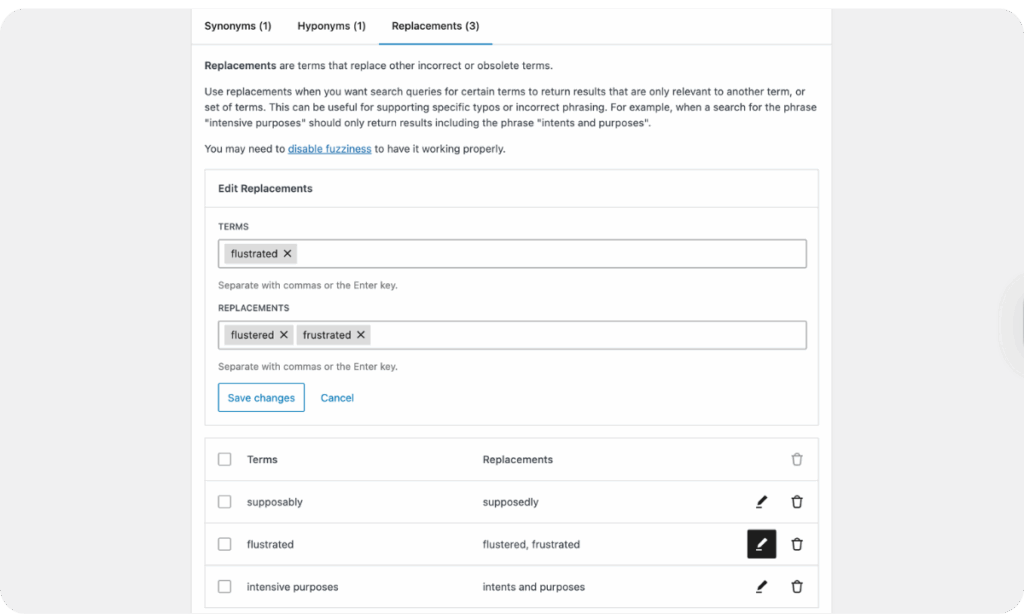
Task: Check the supposably row checkbox
Action: coord(224,501)
